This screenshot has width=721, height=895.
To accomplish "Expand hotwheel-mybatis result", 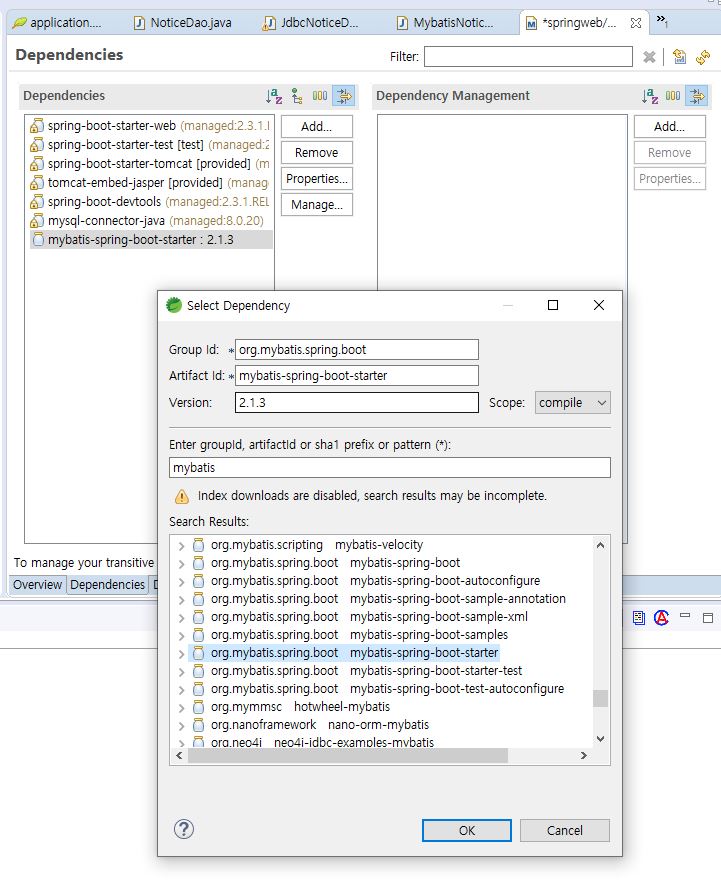I will coord(182,708).
